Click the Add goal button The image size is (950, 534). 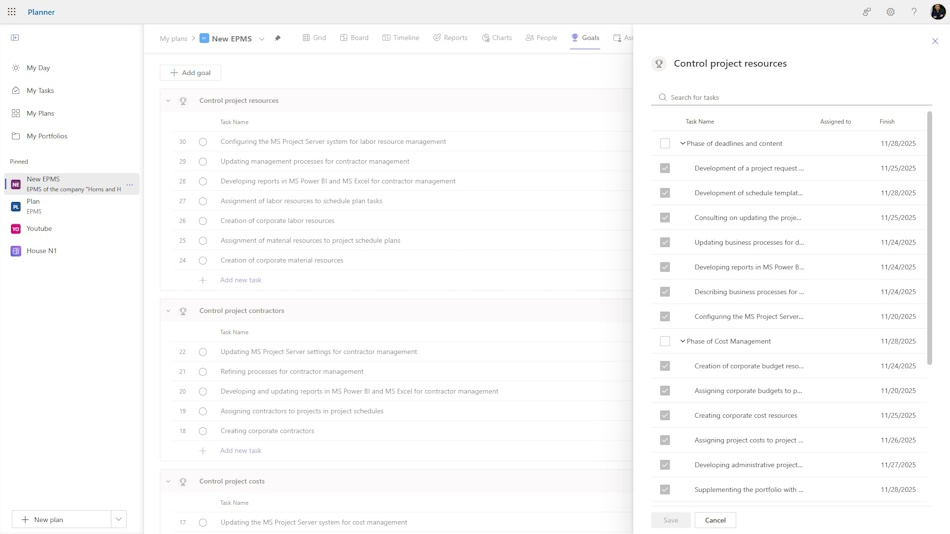[x=190, y=73]
